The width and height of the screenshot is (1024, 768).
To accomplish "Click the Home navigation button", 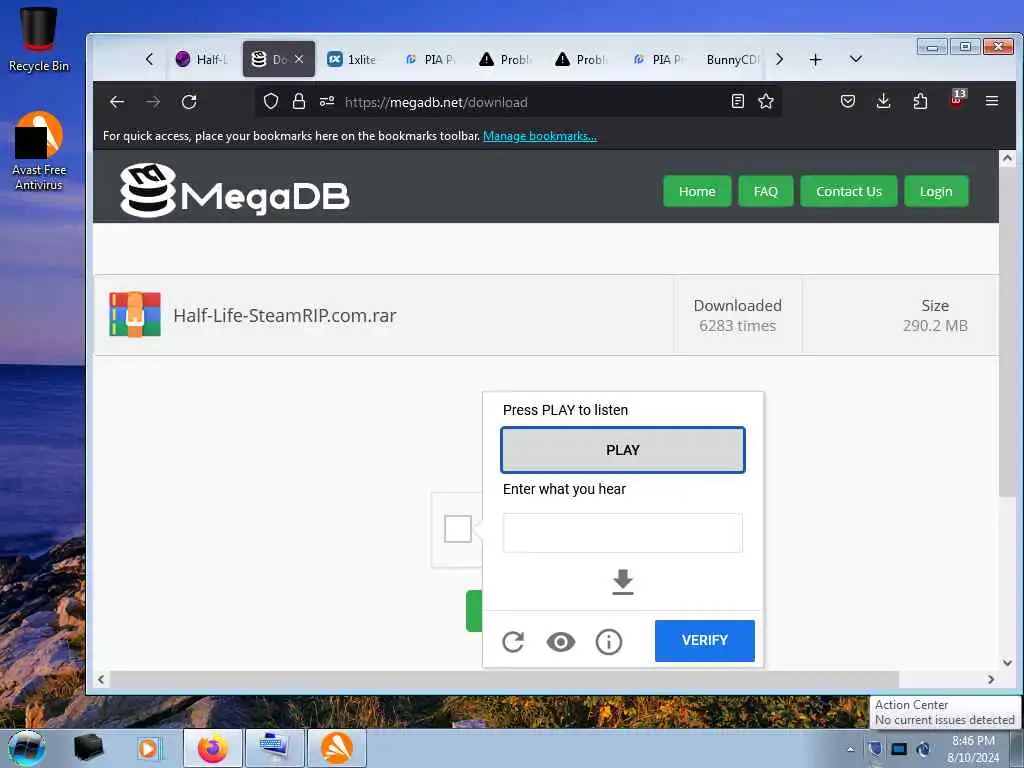I will [697, 191].
